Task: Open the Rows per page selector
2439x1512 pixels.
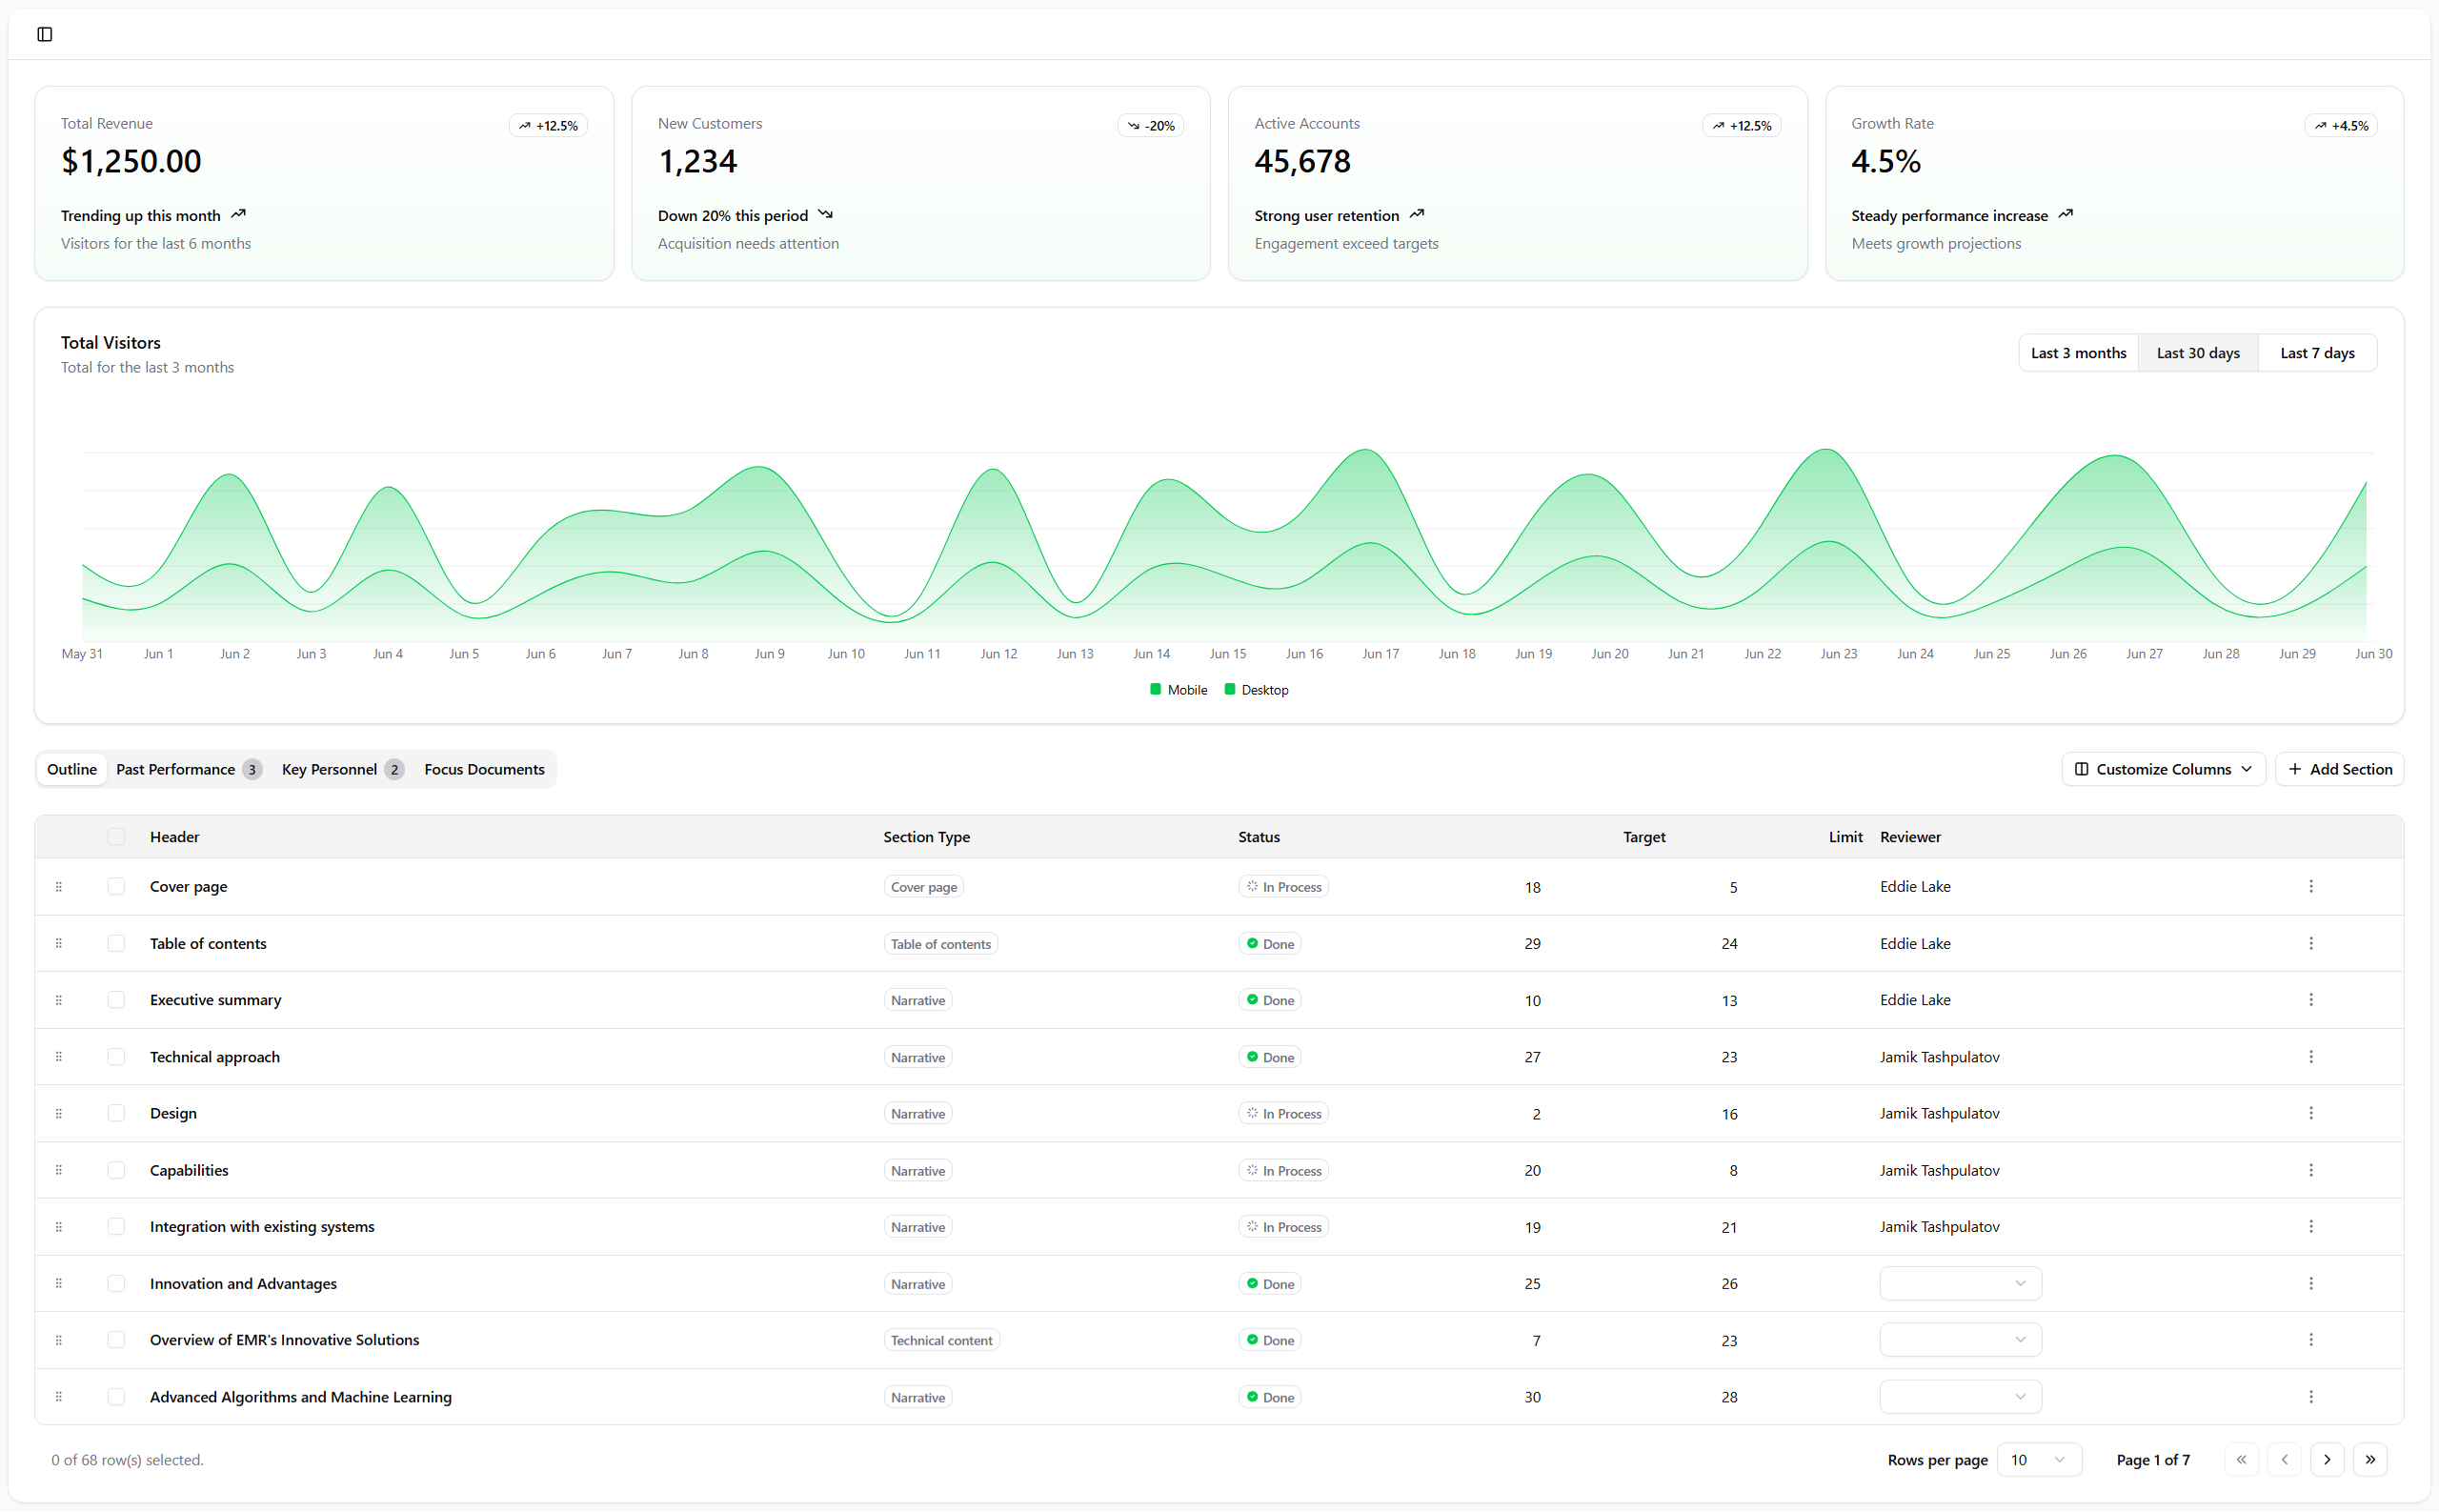Action: tap(2038, 1460)
